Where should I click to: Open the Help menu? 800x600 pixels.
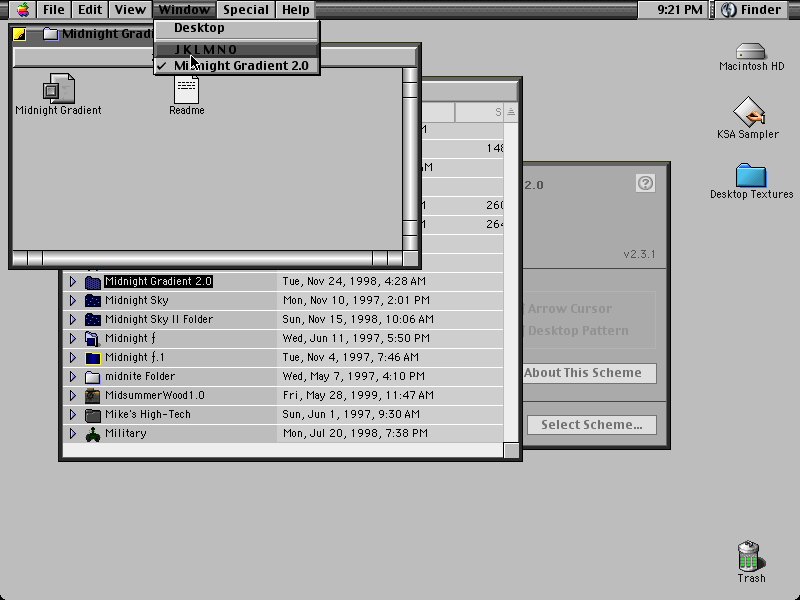click(296, 10)
